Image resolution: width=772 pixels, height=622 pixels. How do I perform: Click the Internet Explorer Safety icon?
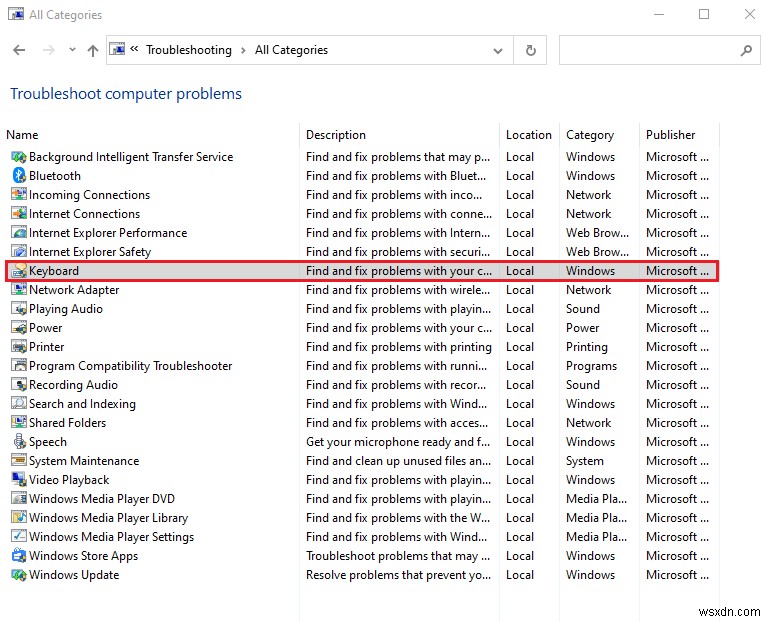19,252
